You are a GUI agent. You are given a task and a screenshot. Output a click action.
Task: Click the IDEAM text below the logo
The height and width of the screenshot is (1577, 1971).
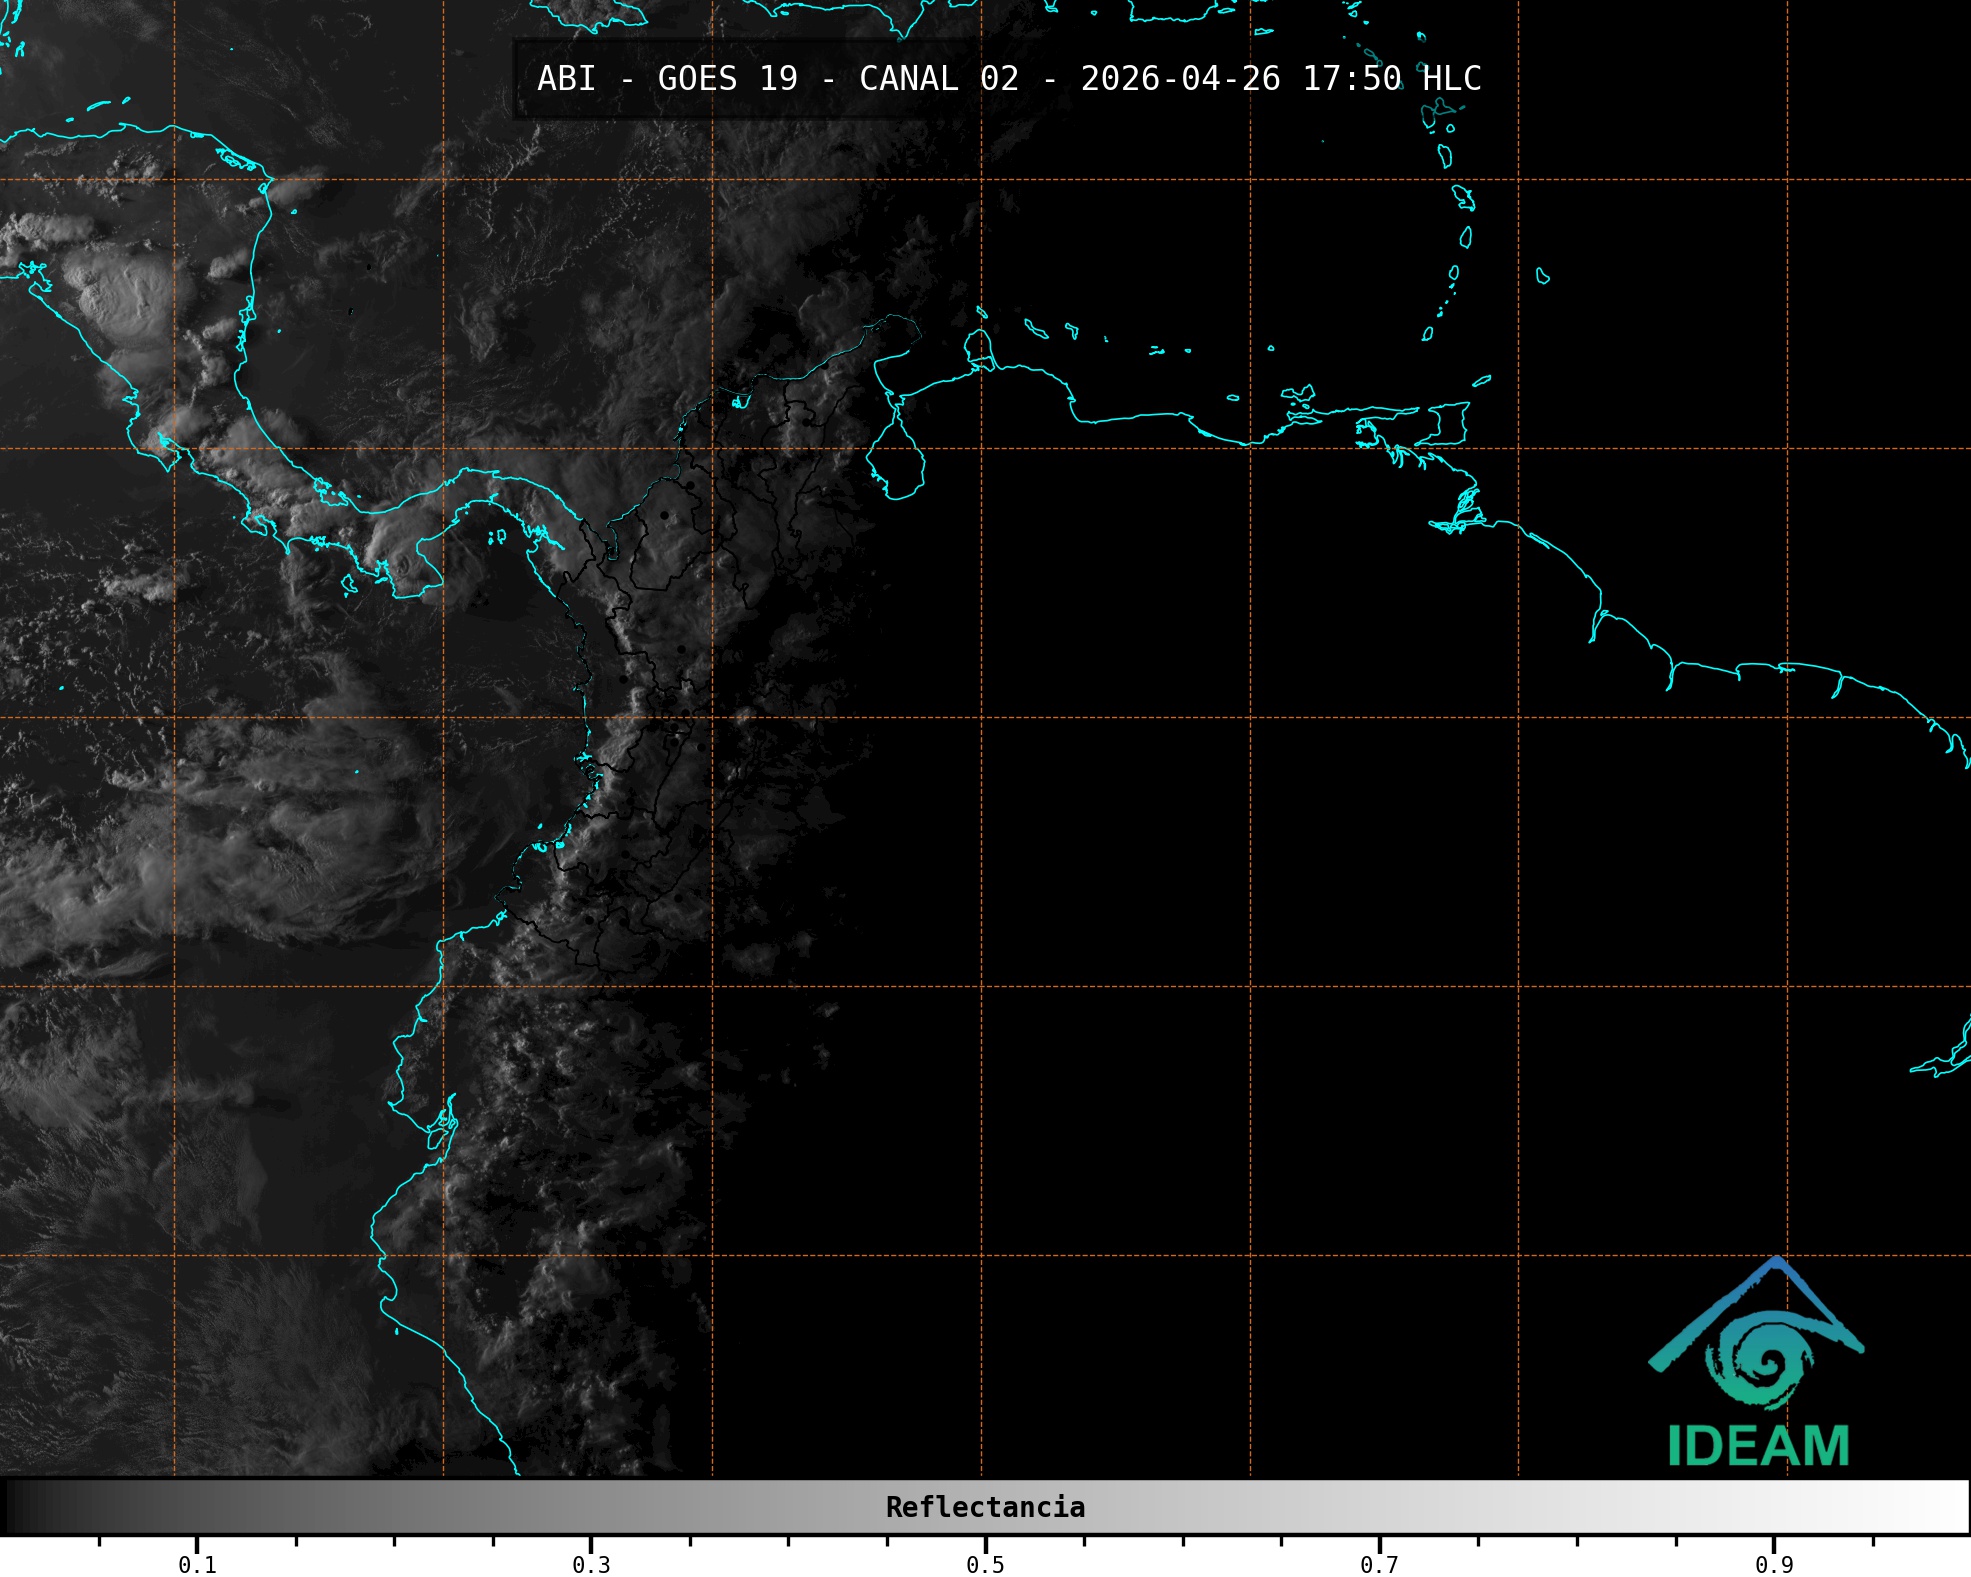pos(1758,1446)
